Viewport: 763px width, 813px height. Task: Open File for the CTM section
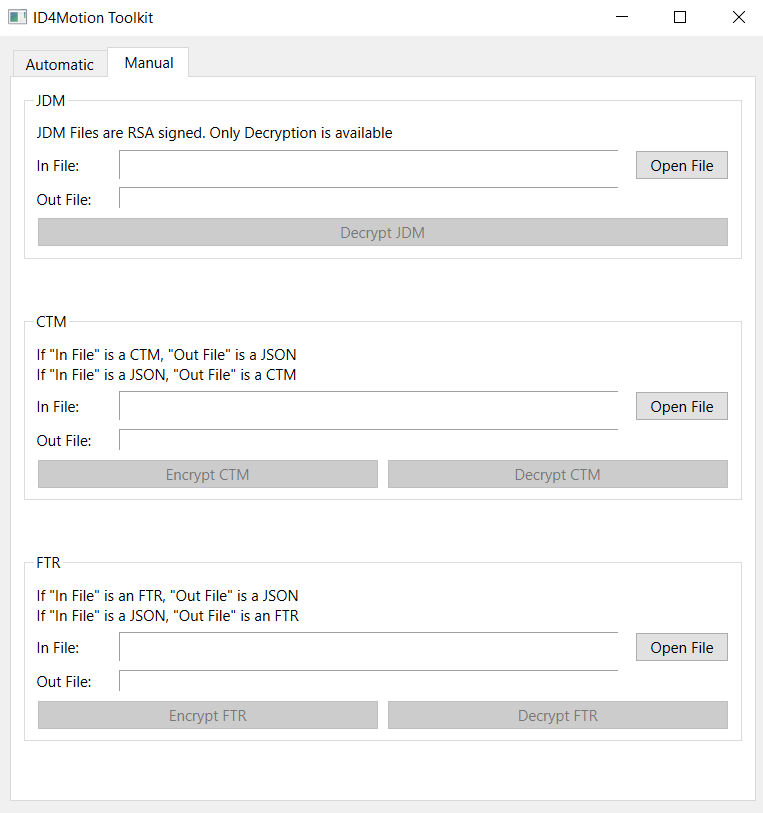(682, 406)
